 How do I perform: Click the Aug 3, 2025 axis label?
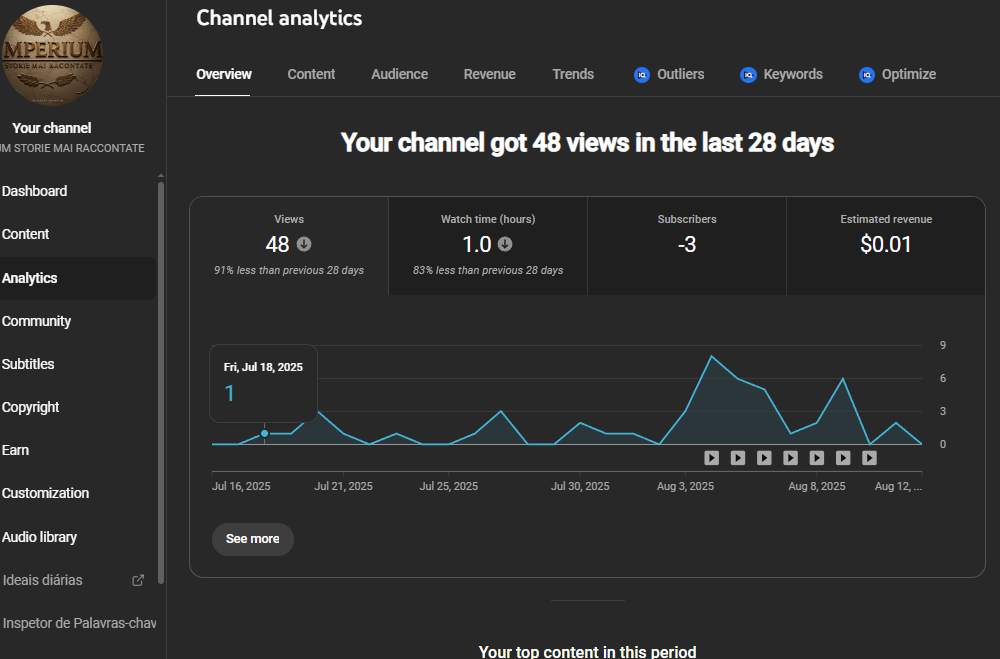pyautogui.click(x=686, y=486)
